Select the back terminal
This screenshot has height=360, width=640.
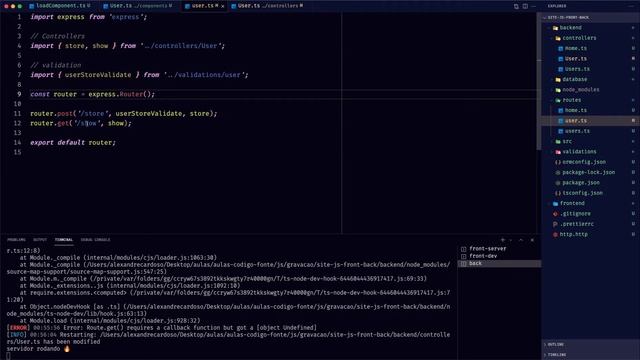pyautogui.click(x=500, y=263)
